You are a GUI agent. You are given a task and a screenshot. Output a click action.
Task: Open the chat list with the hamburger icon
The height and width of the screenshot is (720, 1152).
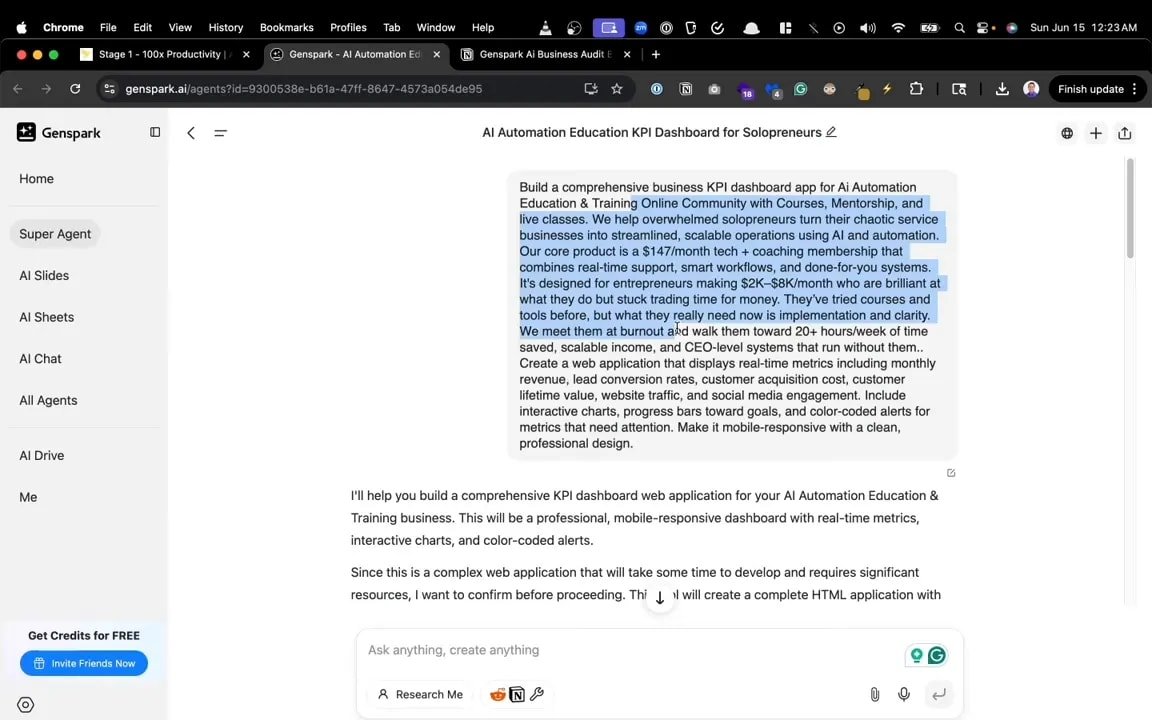pos(220,132)
